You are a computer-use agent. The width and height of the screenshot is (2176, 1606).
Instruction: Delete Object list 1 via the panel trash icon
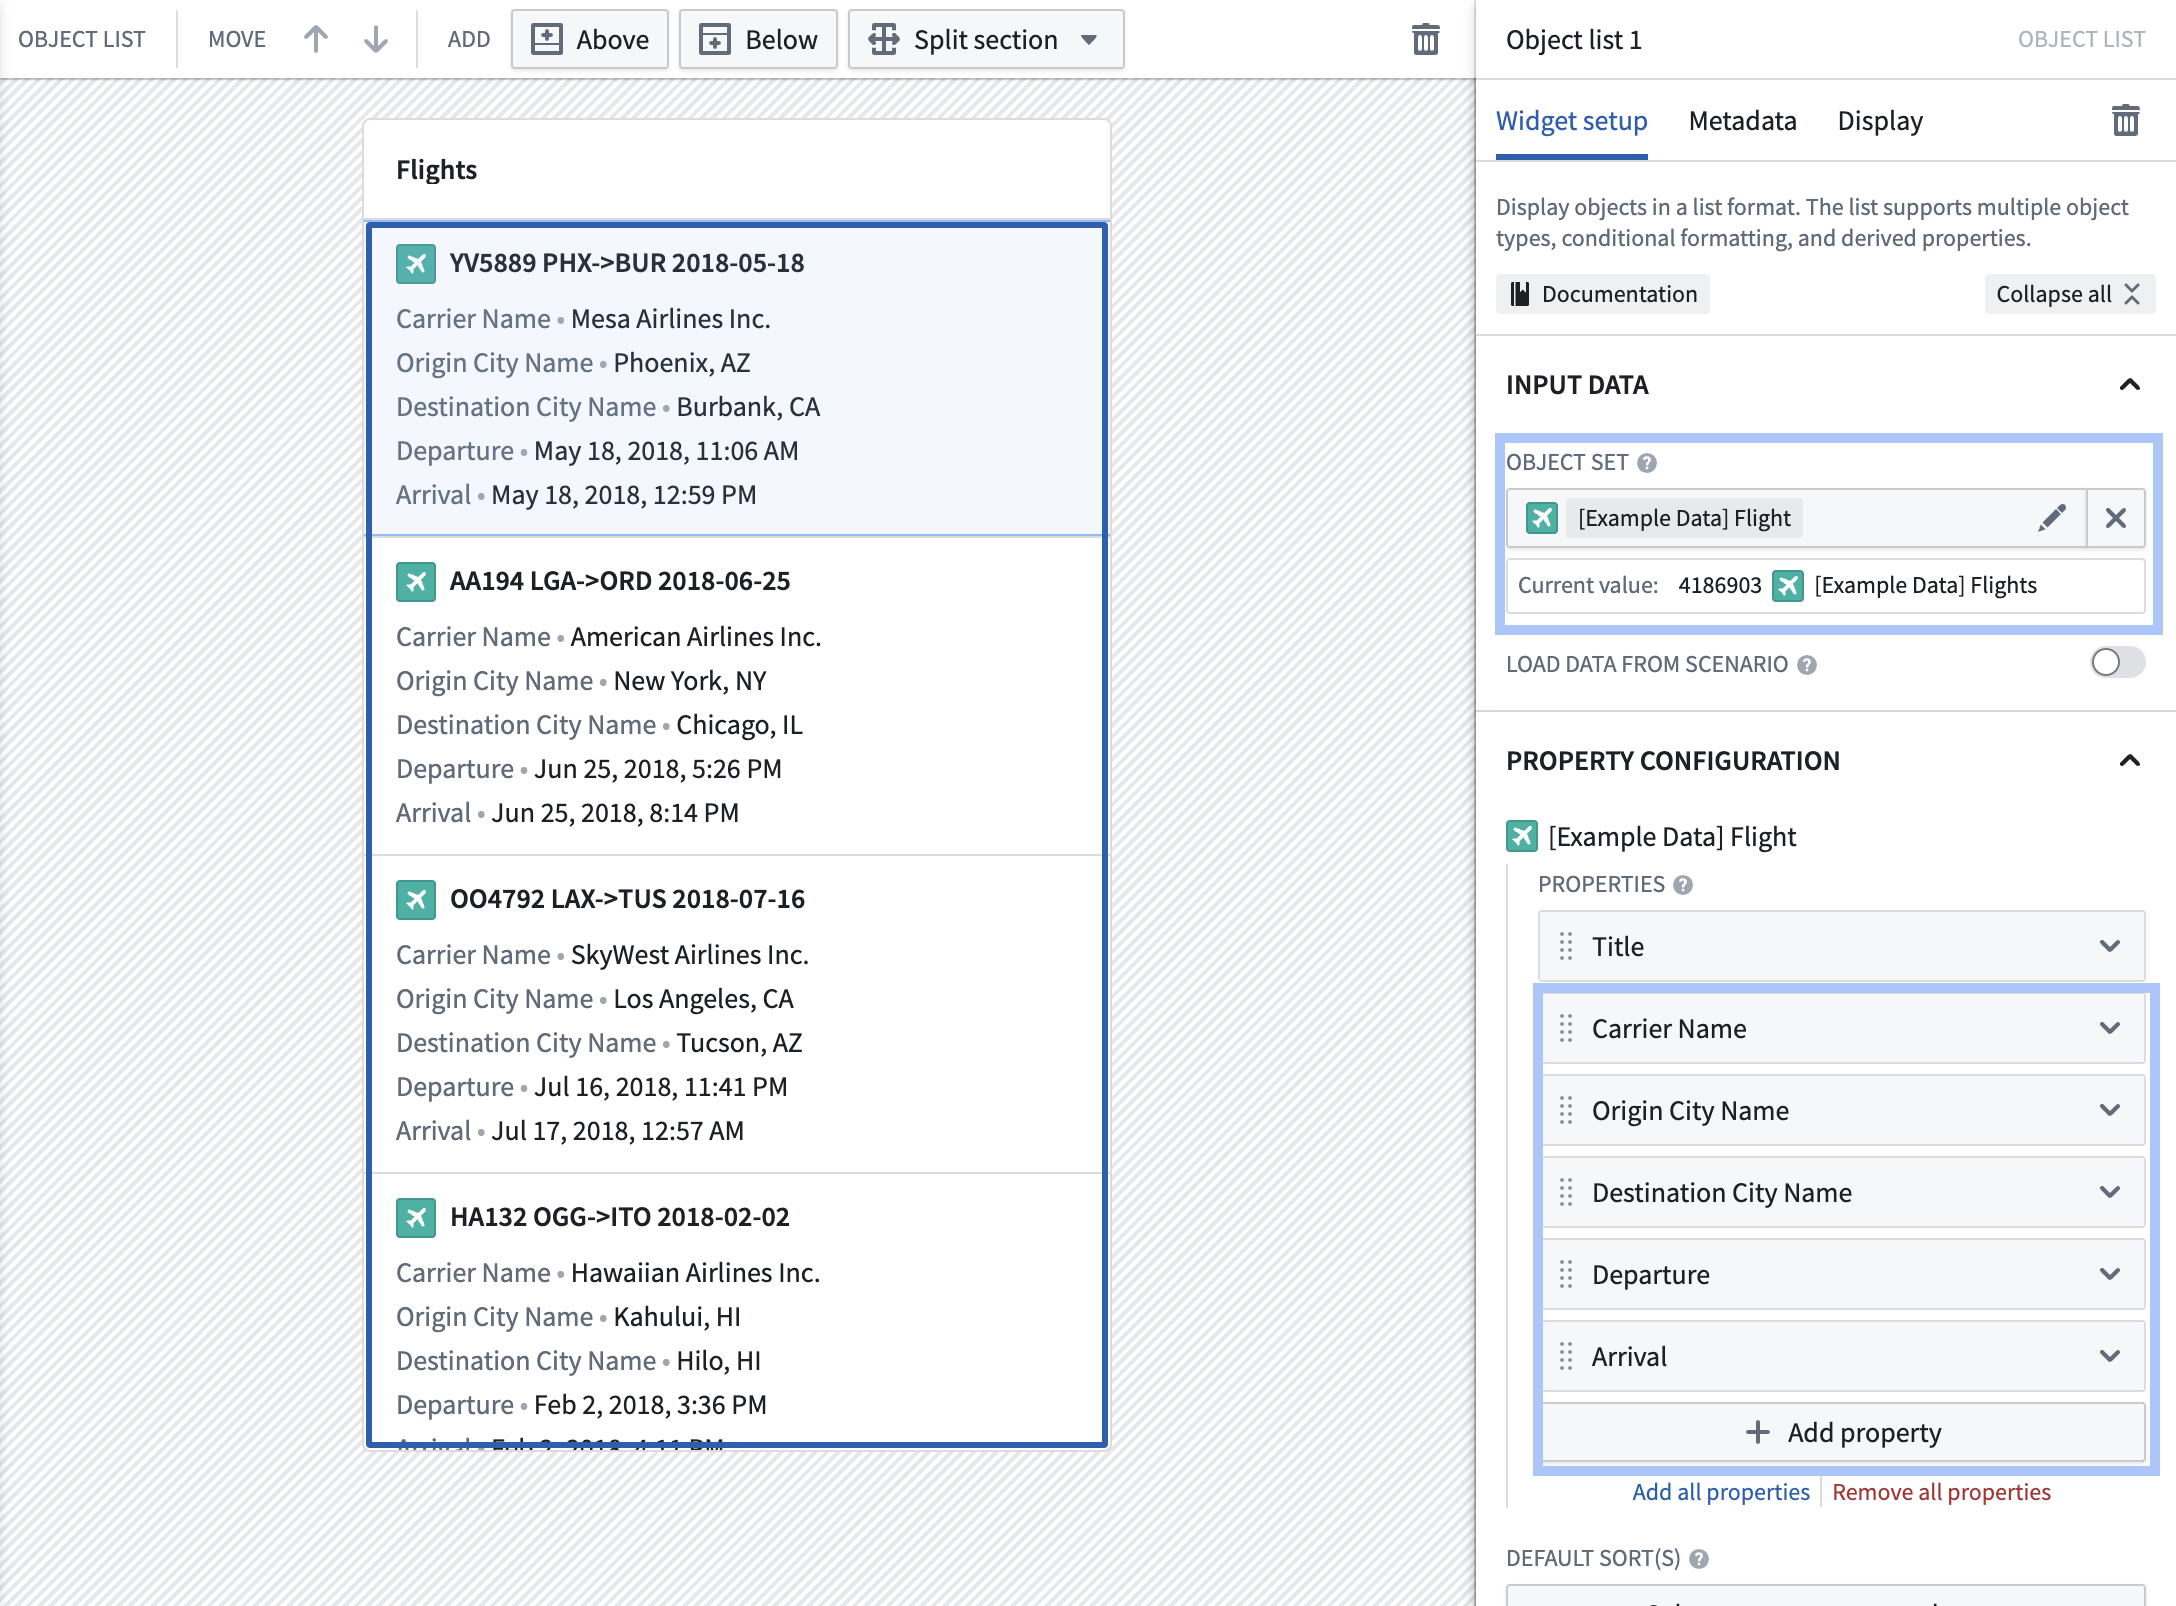pyautogui.click(x=2125, y=121)
